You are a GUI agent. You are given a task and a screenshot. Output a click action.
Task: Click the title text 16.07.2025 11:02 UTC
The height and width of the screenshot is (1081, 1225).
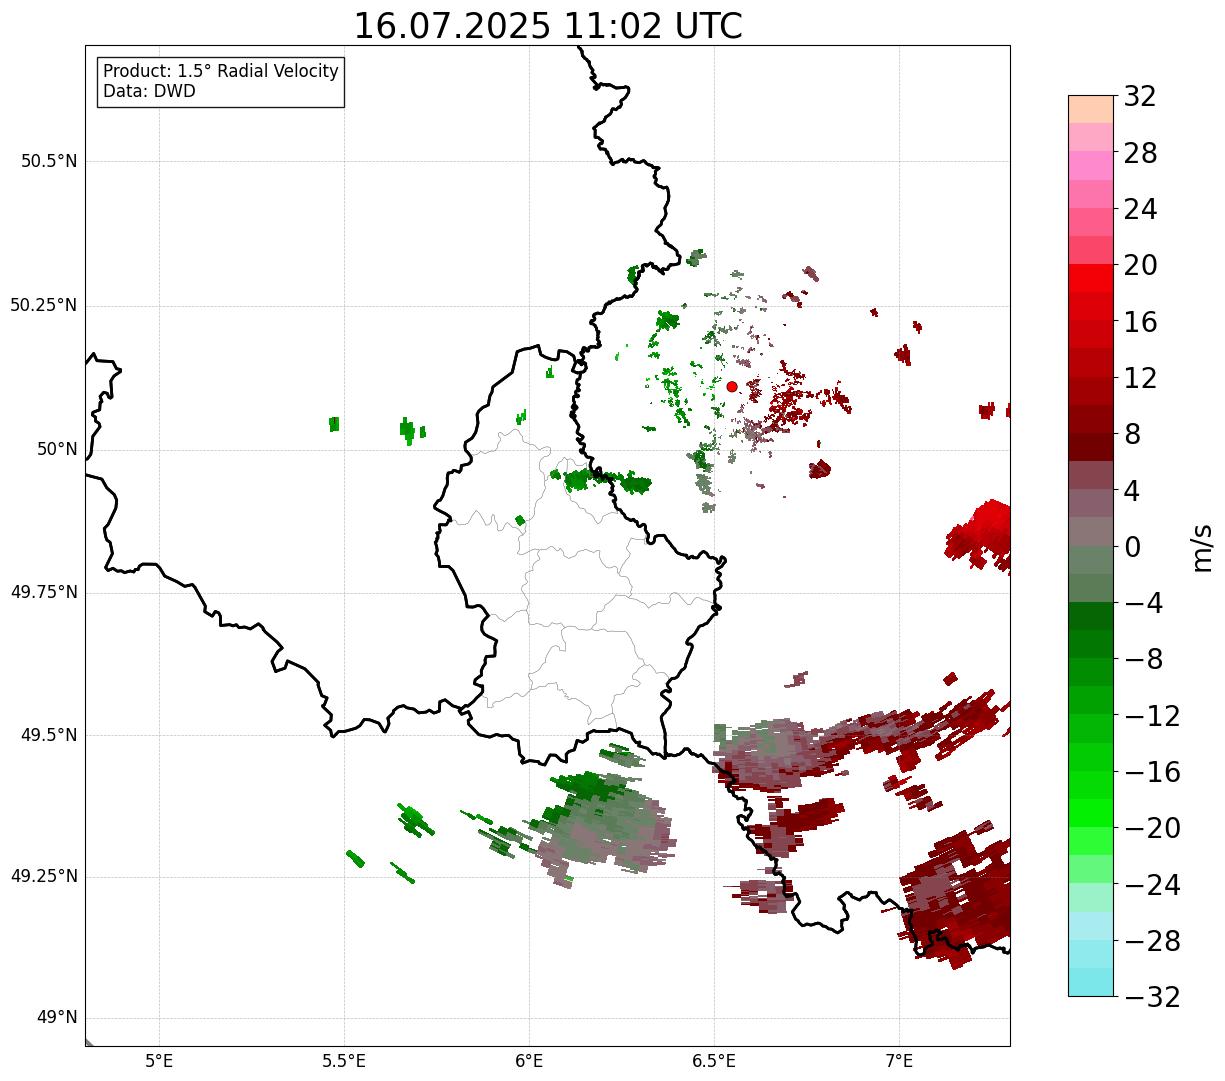click(548, 26)
